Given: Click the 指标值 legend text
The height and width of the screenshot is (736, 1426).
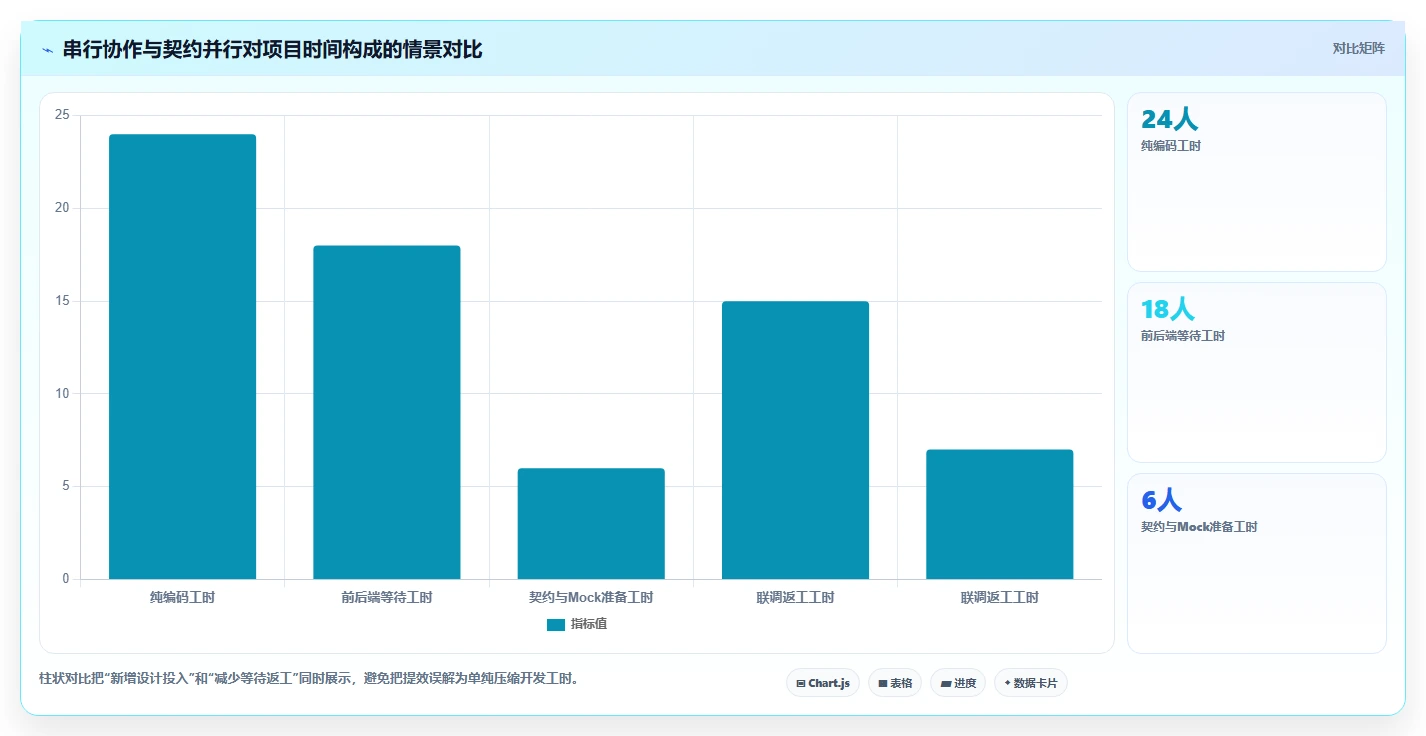Looking at the screenshot, I should (x=589, y=624).
